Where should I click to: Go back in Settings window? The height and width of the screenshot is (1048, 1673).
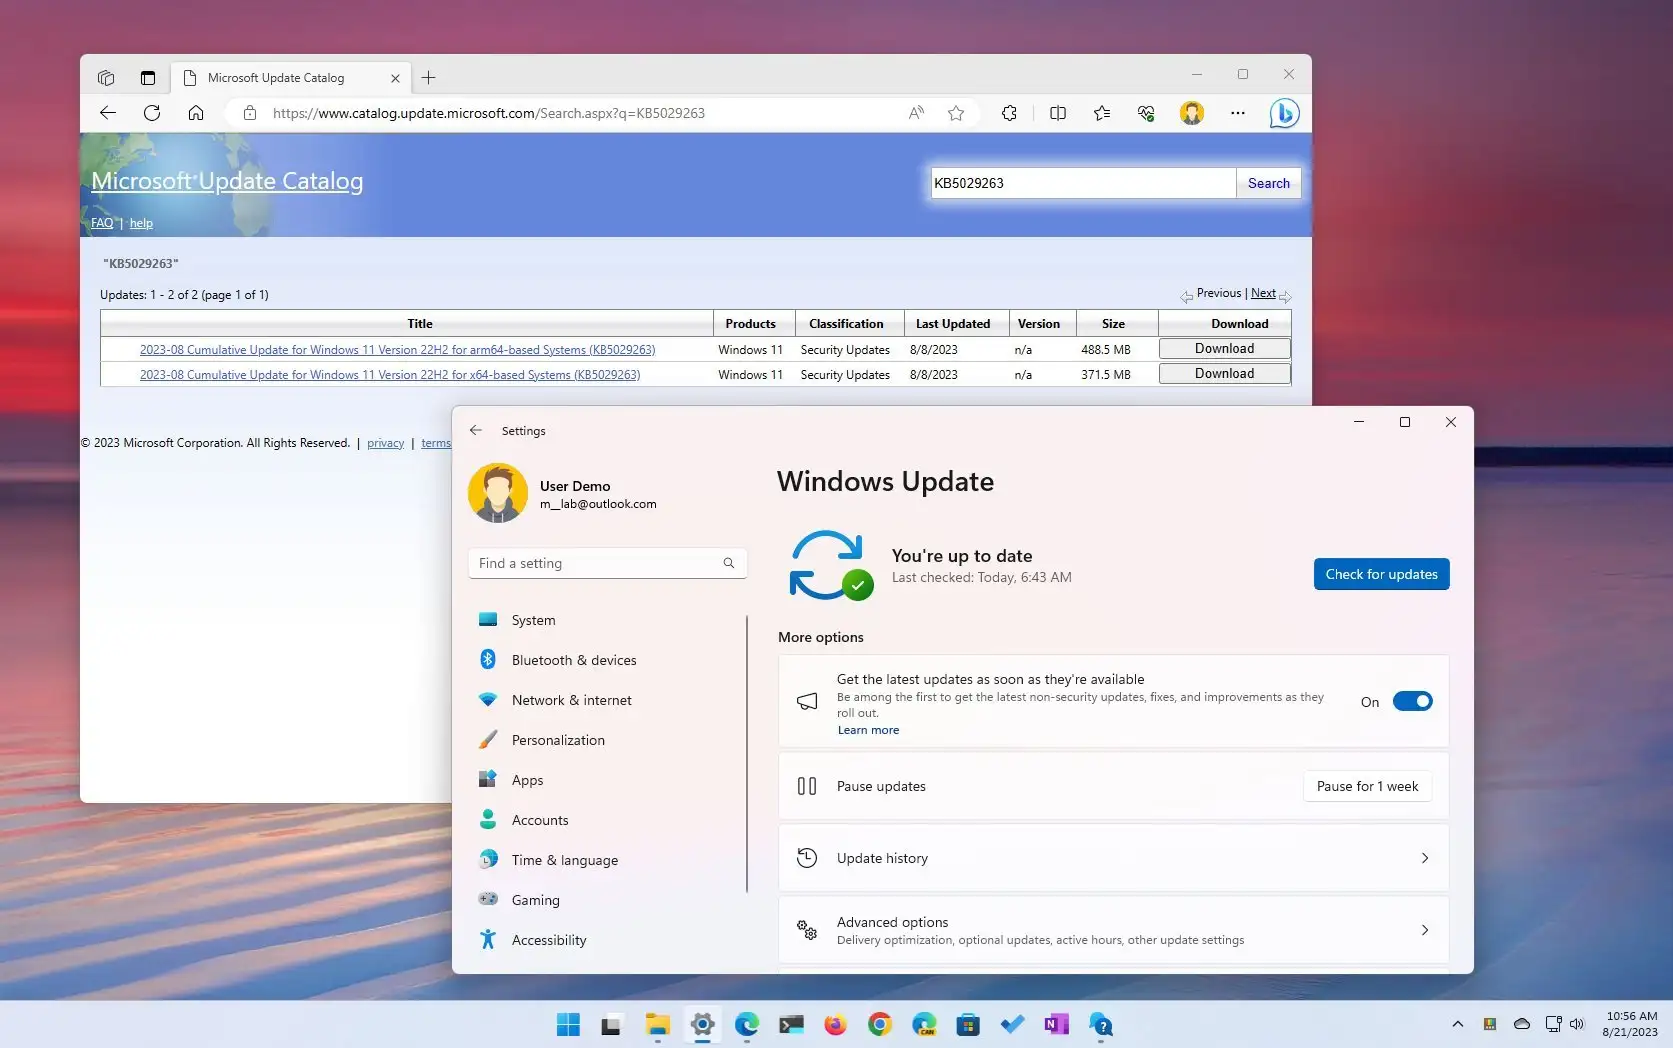(x=476, y=430)
